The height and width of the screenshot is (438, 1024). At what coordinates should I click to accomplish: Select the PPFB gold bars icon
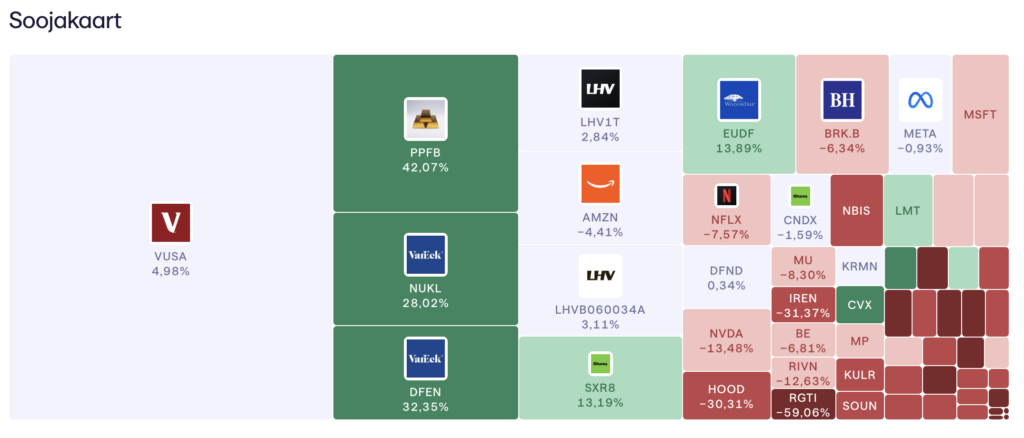click(425, 119)
